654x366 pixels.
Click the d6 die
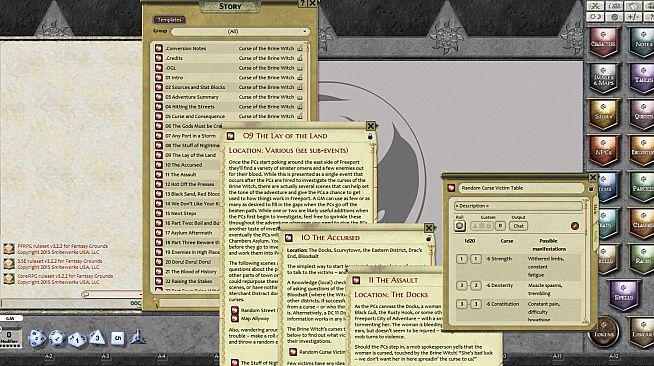tap(117, 338)
